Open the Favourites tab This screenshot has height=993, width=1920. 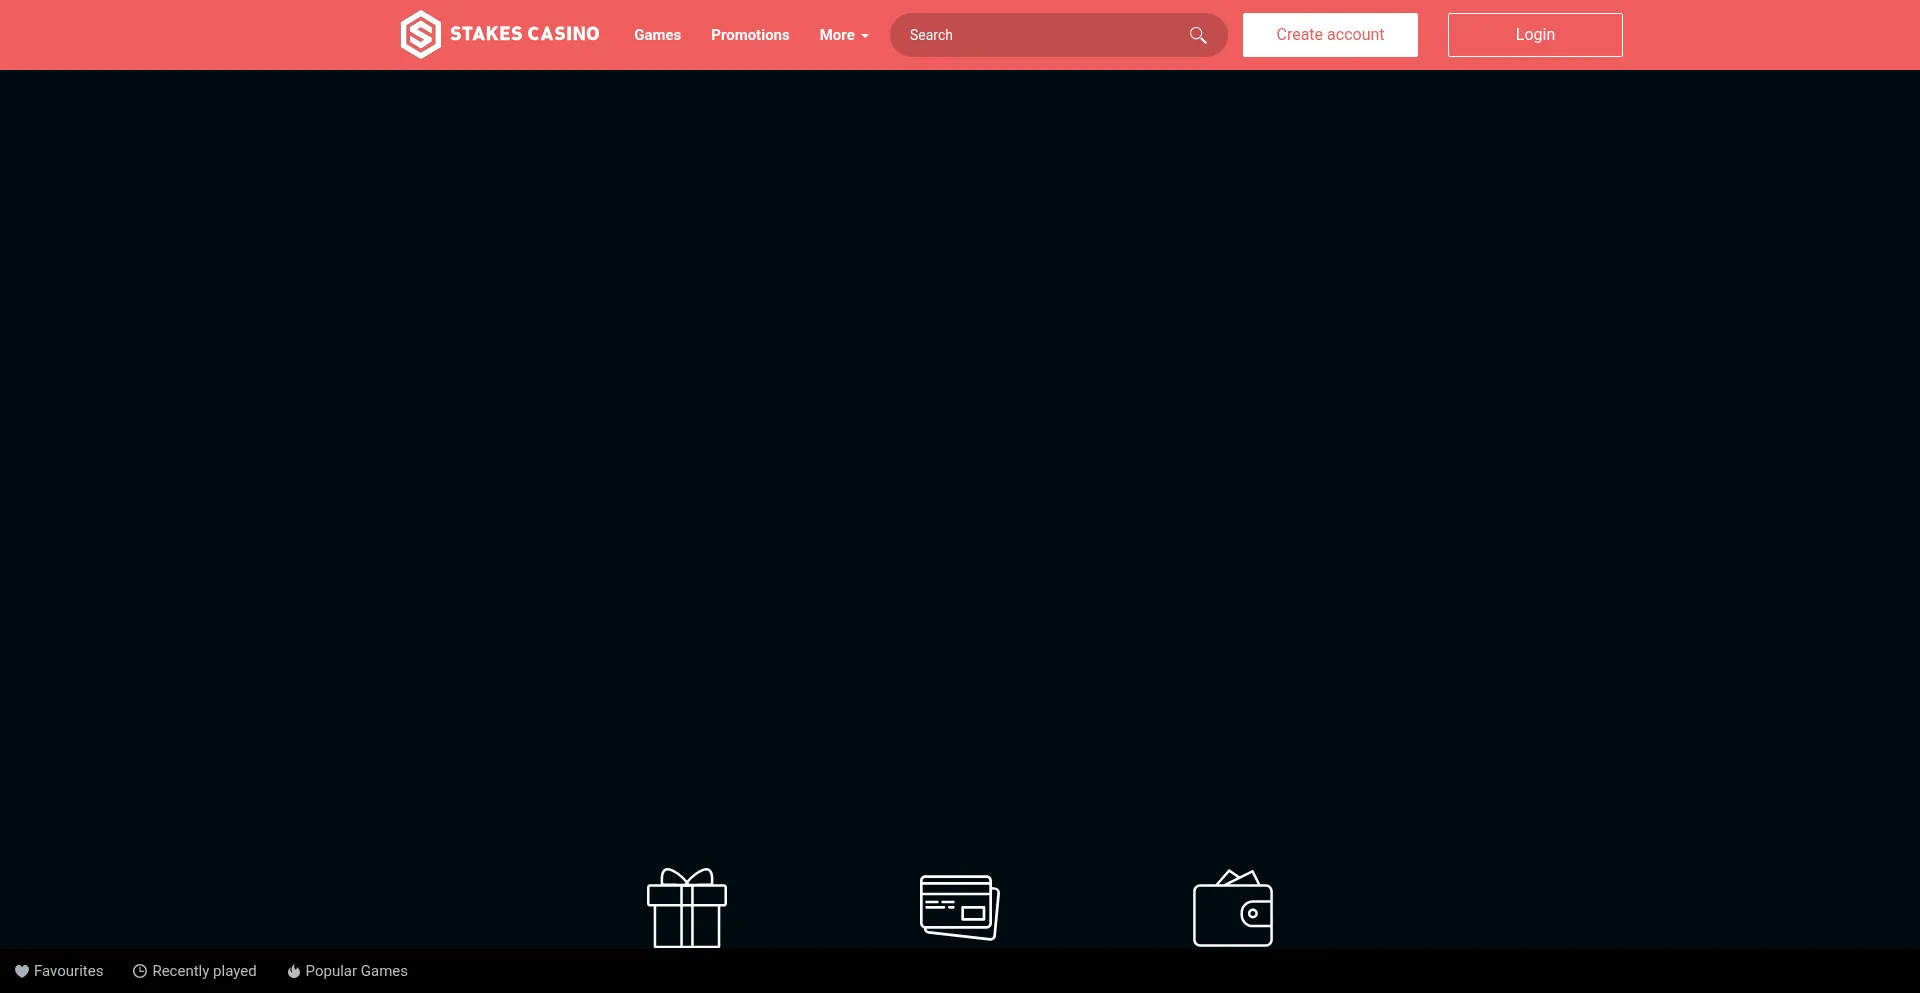click(x=59, y=971)
